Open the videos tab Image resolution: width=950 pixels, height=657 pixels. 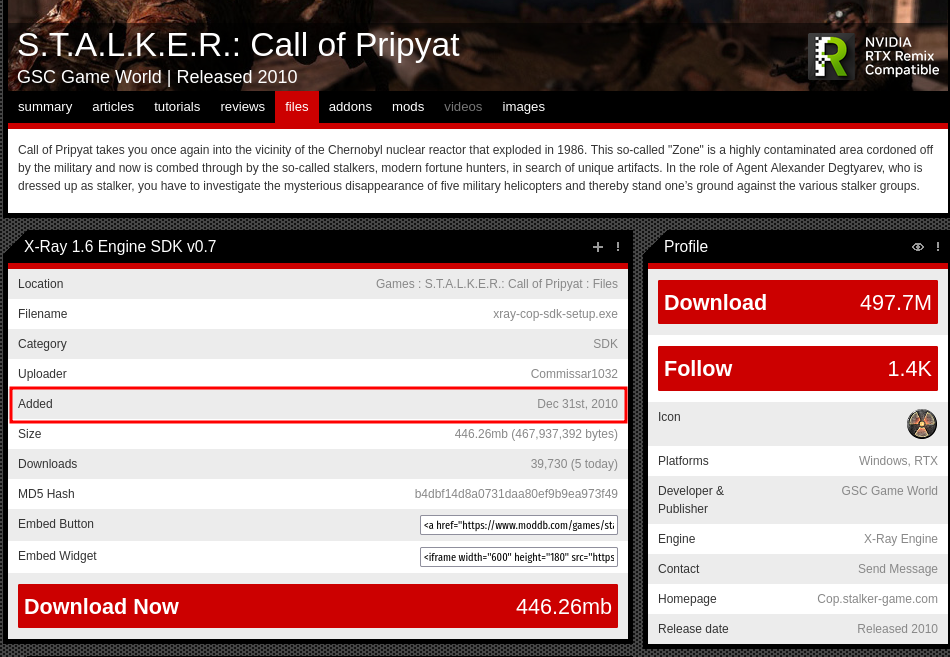pyautogui.click(x=463, y=107)
